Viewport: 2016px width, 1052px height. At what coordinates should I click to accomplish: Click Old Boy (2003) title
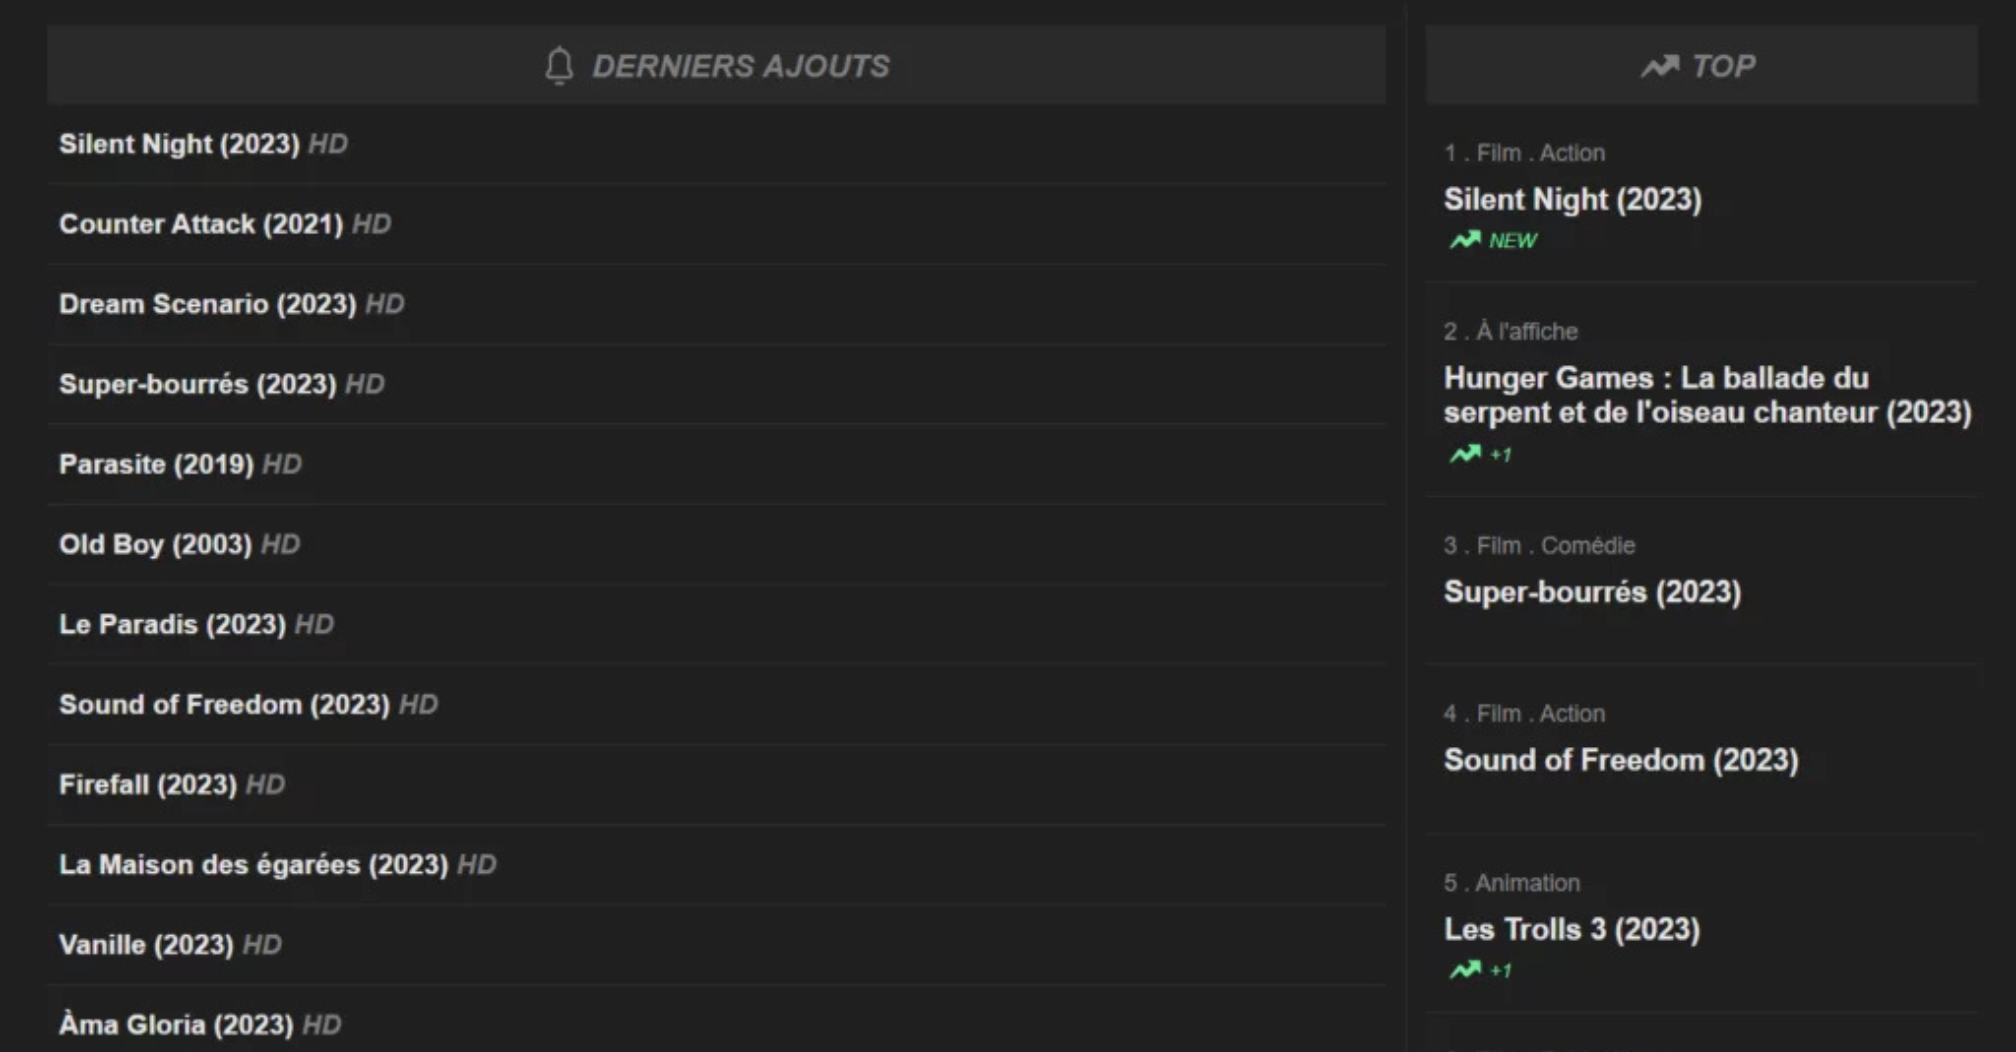(156, 544)
